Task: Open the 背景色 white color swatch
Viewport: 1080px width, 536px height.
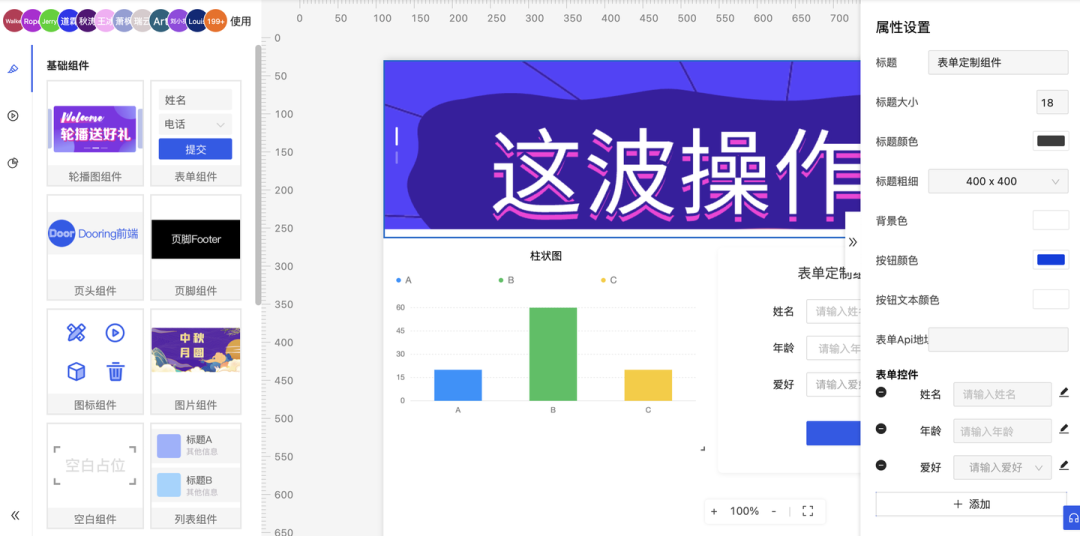Action: pos(1051,220)
